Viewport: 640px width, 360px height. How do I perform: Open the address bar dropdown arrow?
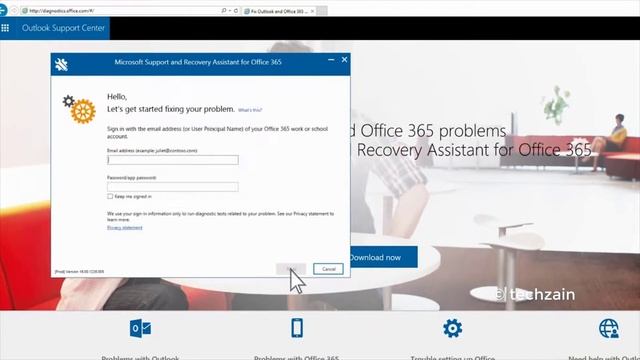230,11
